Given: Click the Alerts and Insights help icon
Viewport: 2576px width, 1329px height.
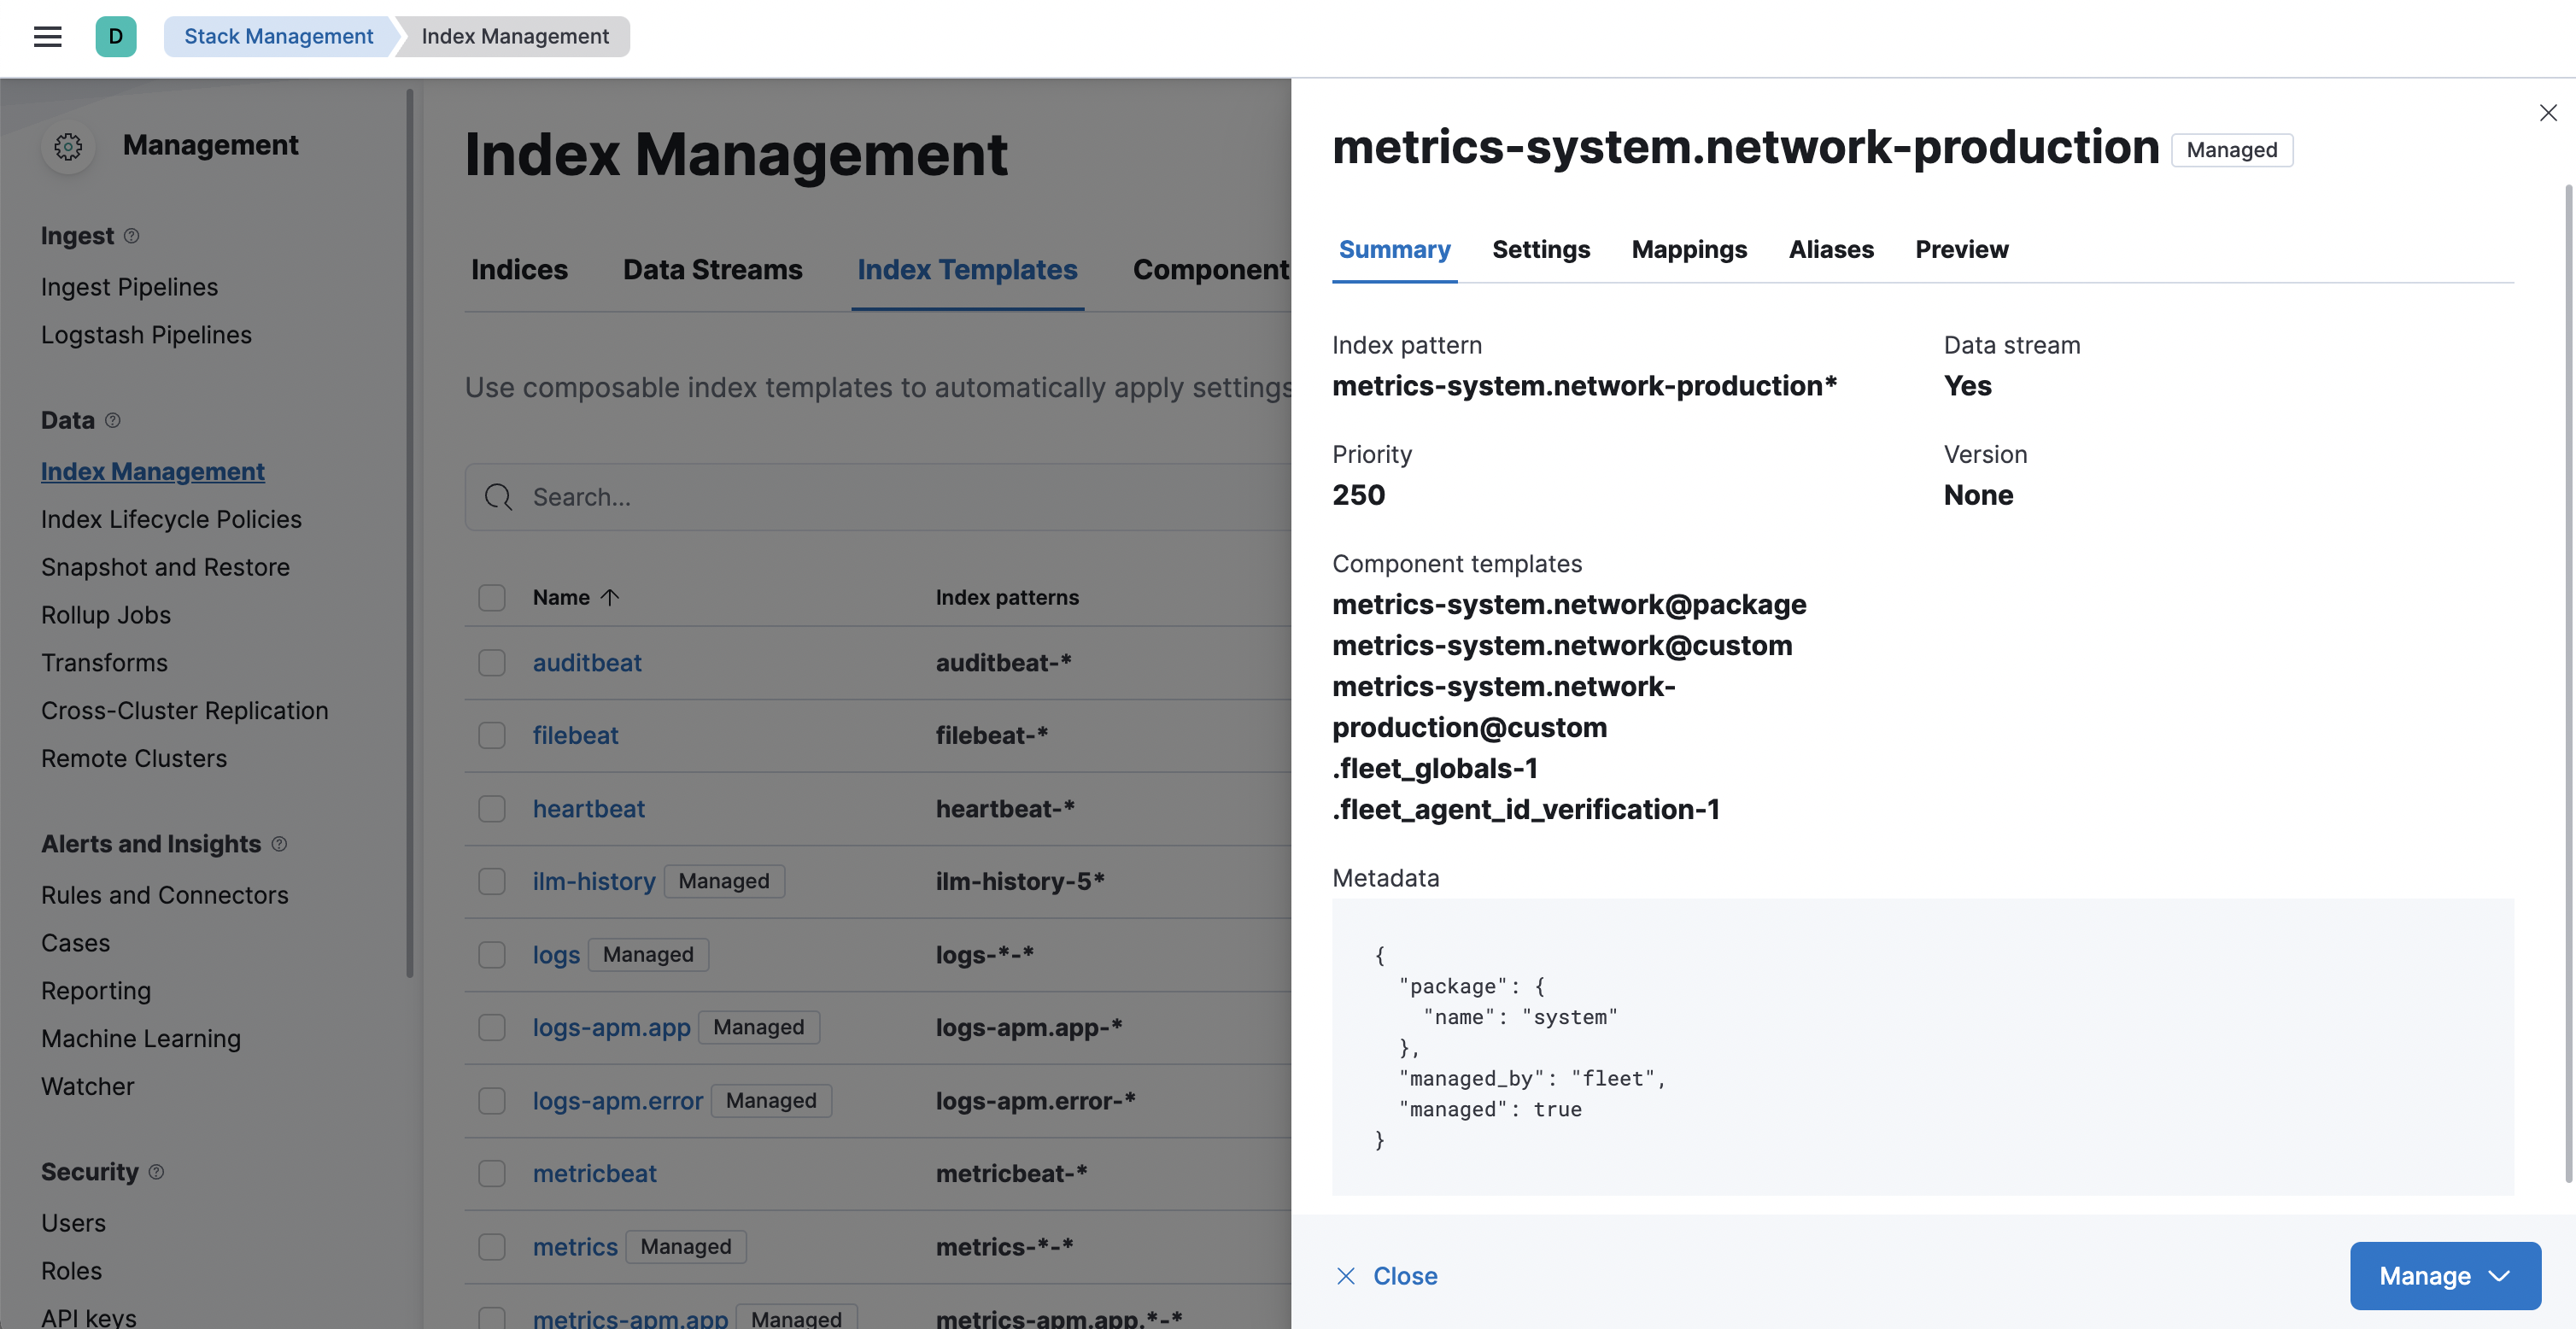Looking at the screenshot, I should point(279,844).
